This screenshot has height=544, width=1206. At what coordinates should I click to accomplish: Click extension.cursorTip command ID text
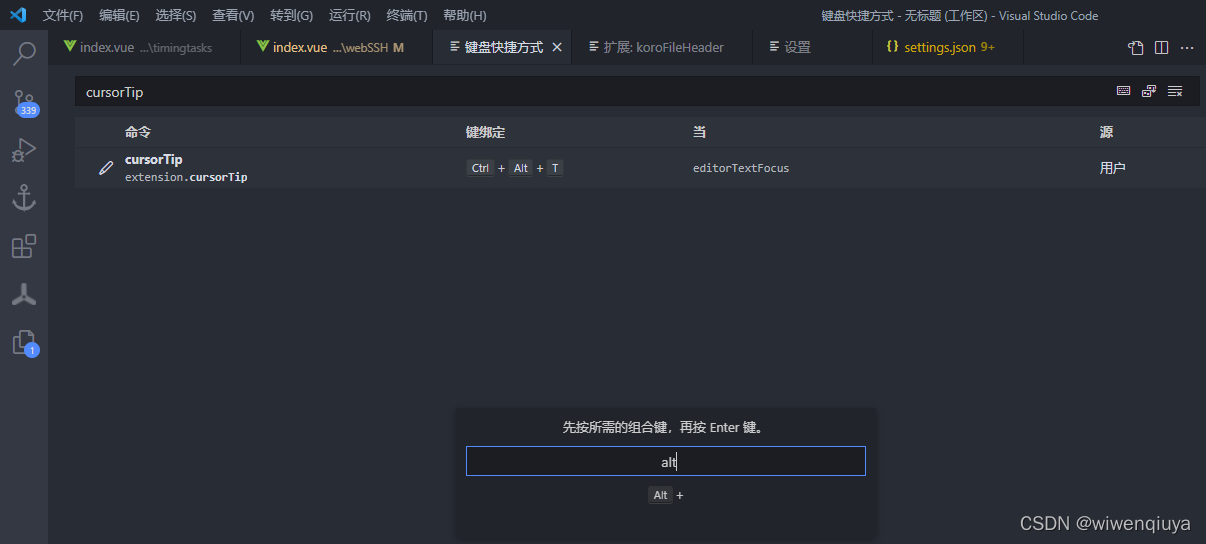click(x=186, y=177)
